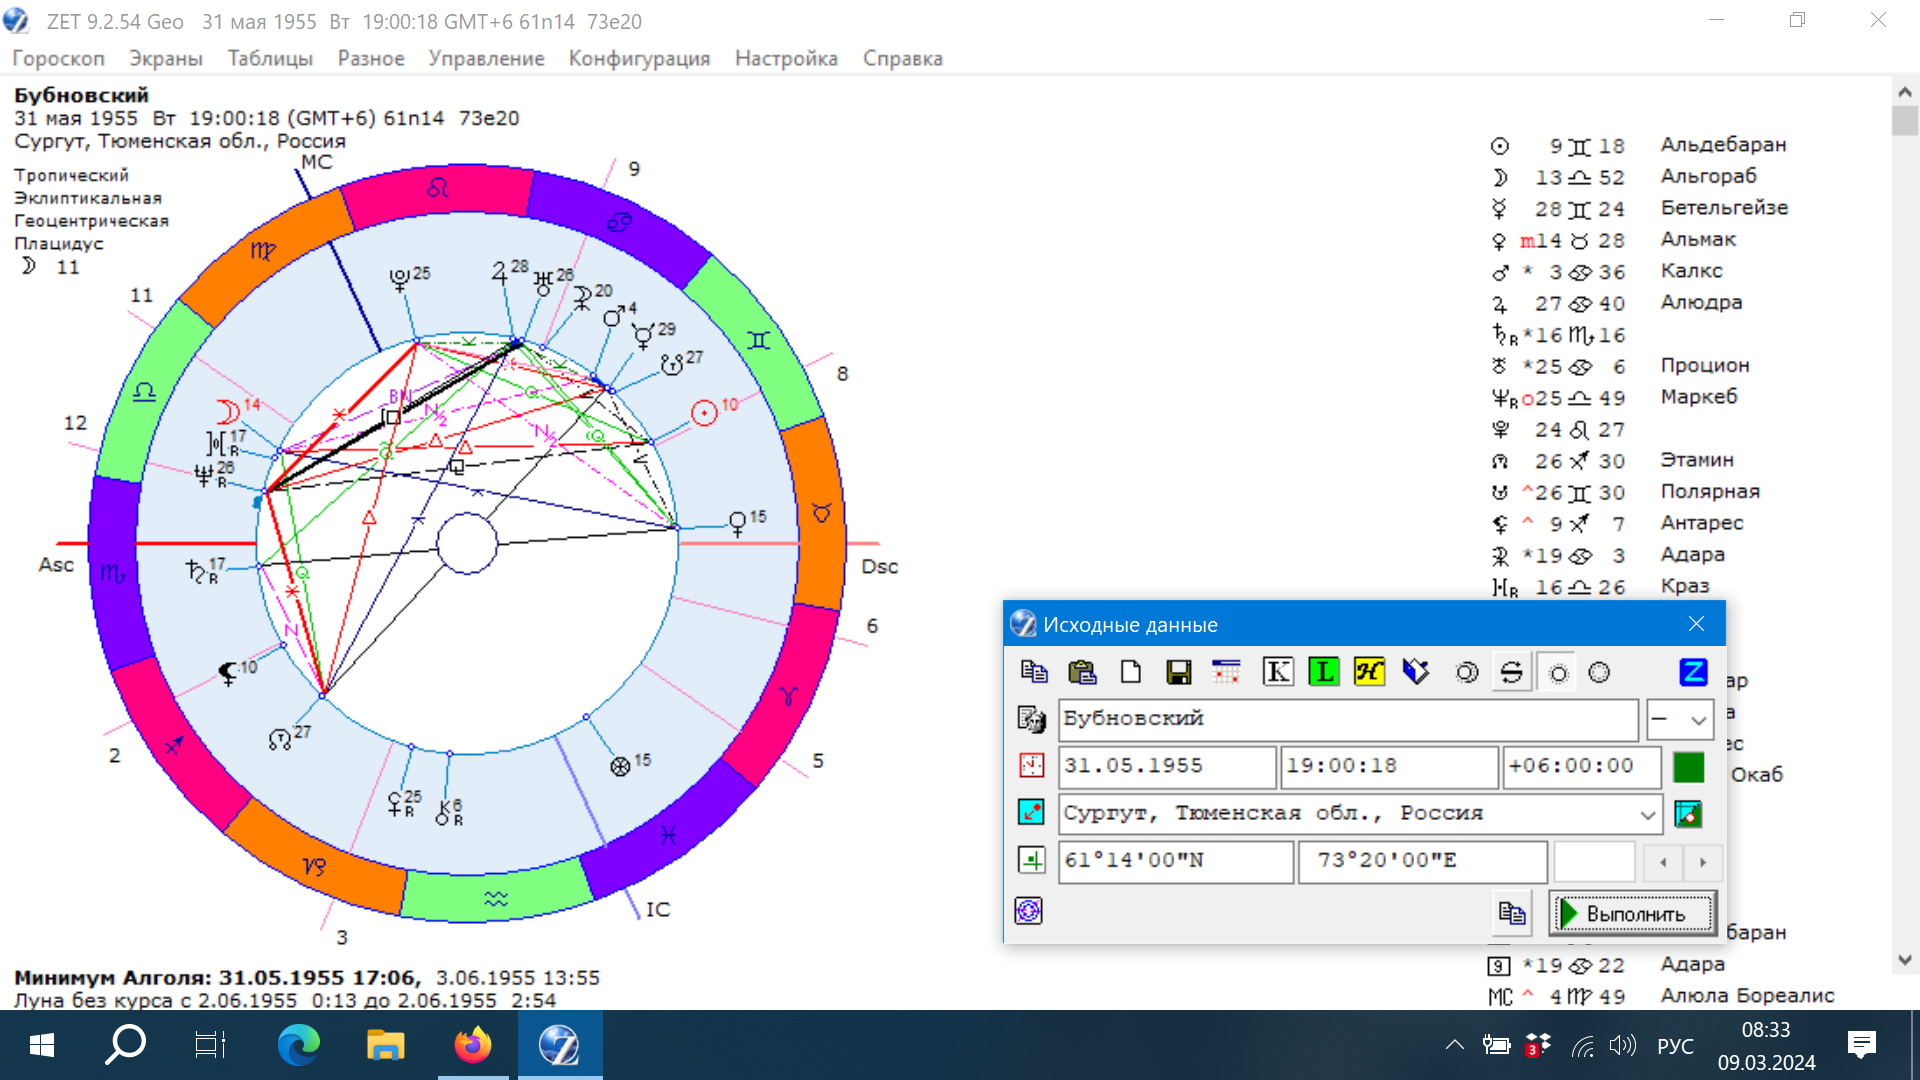Open the dash dropdown next to name field
1920x1080 pixels.
[1680, 720]
